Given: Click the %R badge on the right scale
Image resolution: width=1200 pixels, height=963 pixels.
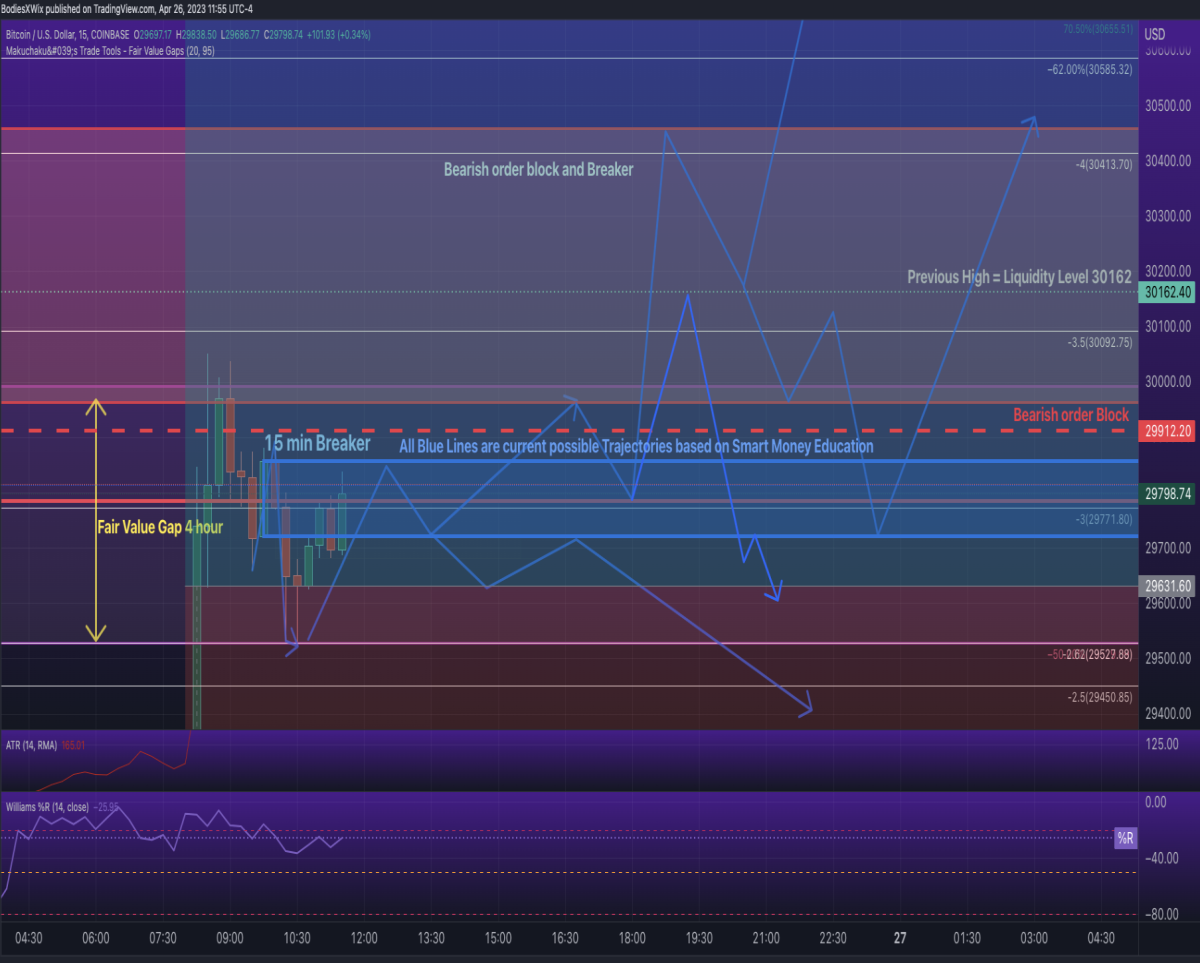Looking at the screenshot, I should (1126, 839).
